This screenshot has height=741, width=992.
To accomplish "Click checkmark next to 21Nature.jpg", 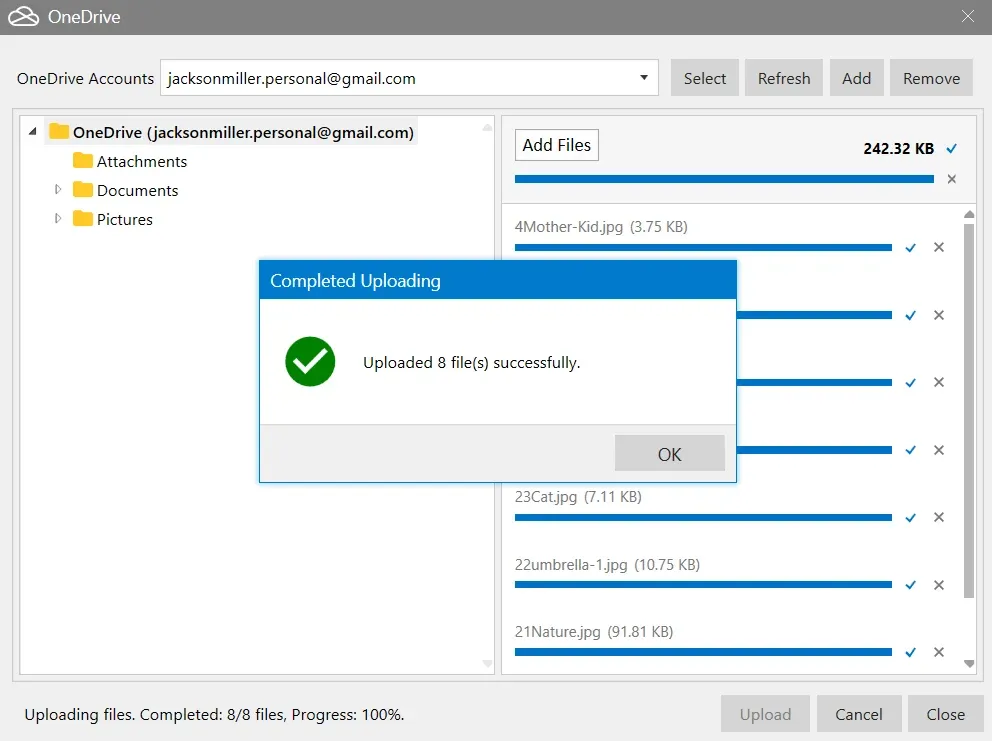I will [x=910, y=652].
